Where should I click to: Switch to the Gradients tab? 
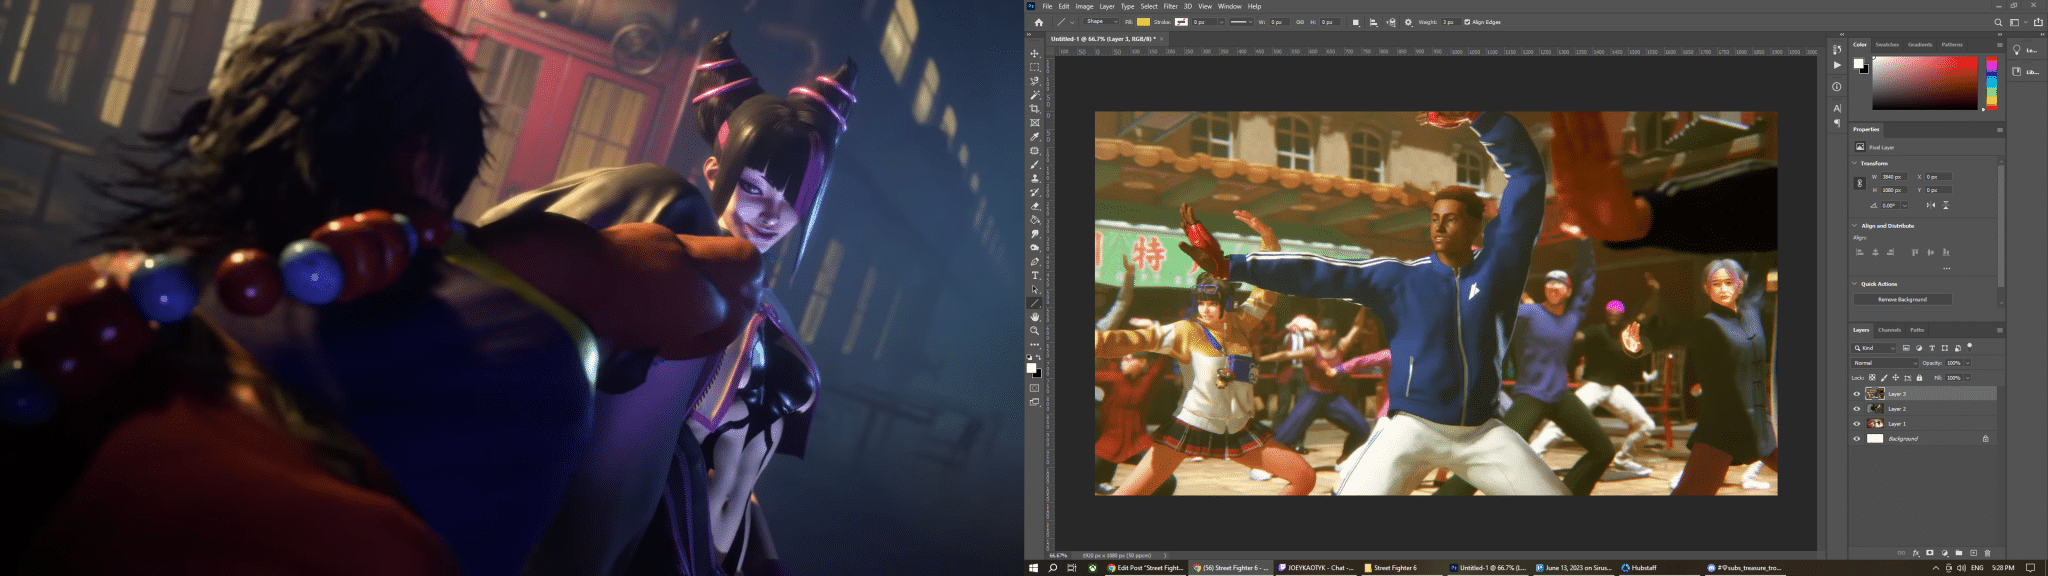tap(1920, 45)
